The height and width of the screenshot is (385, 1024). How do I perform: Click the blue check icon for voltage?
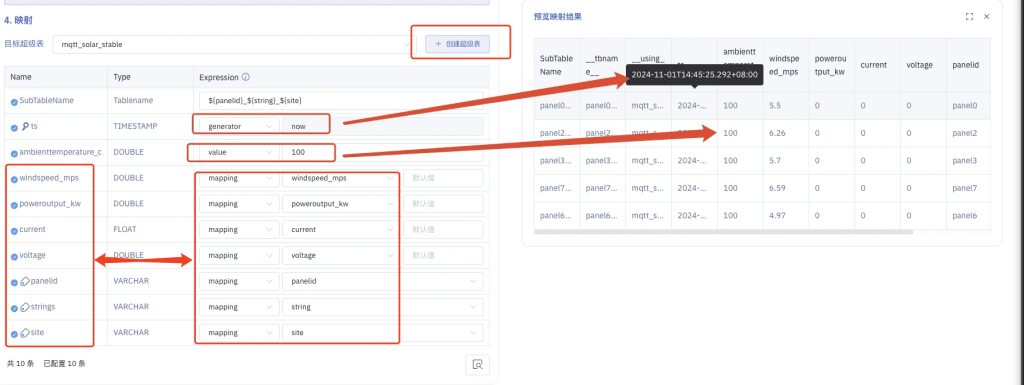14,256
